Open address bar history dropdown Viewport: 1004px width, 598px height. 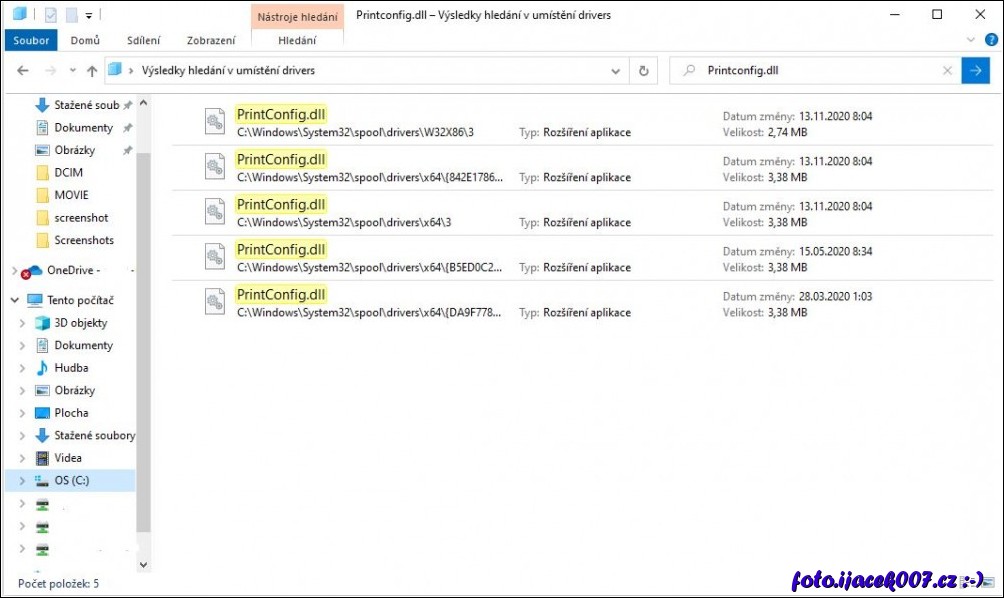tap(616, 71)
